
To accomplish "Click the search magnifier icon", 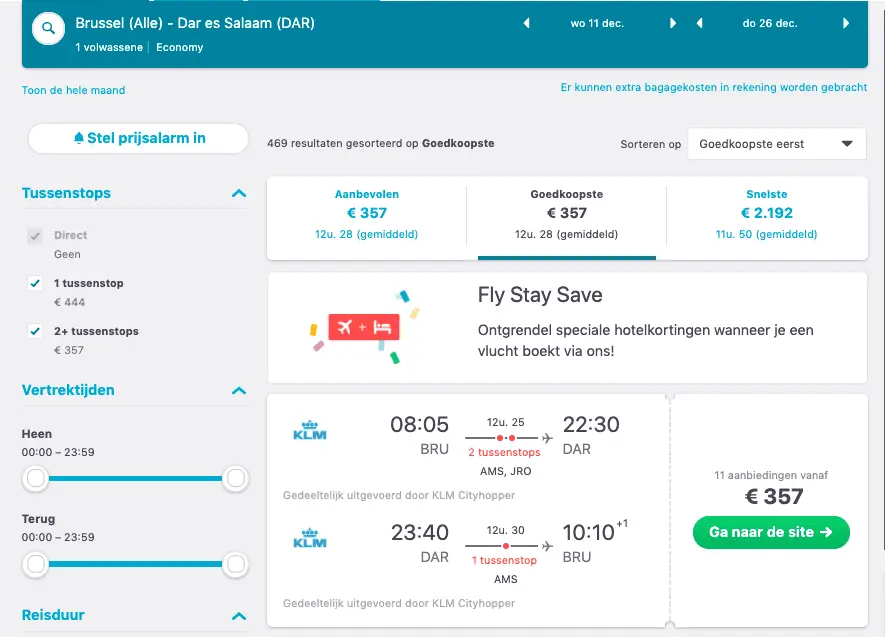I will pyautogui.click(x=49, y=28).
